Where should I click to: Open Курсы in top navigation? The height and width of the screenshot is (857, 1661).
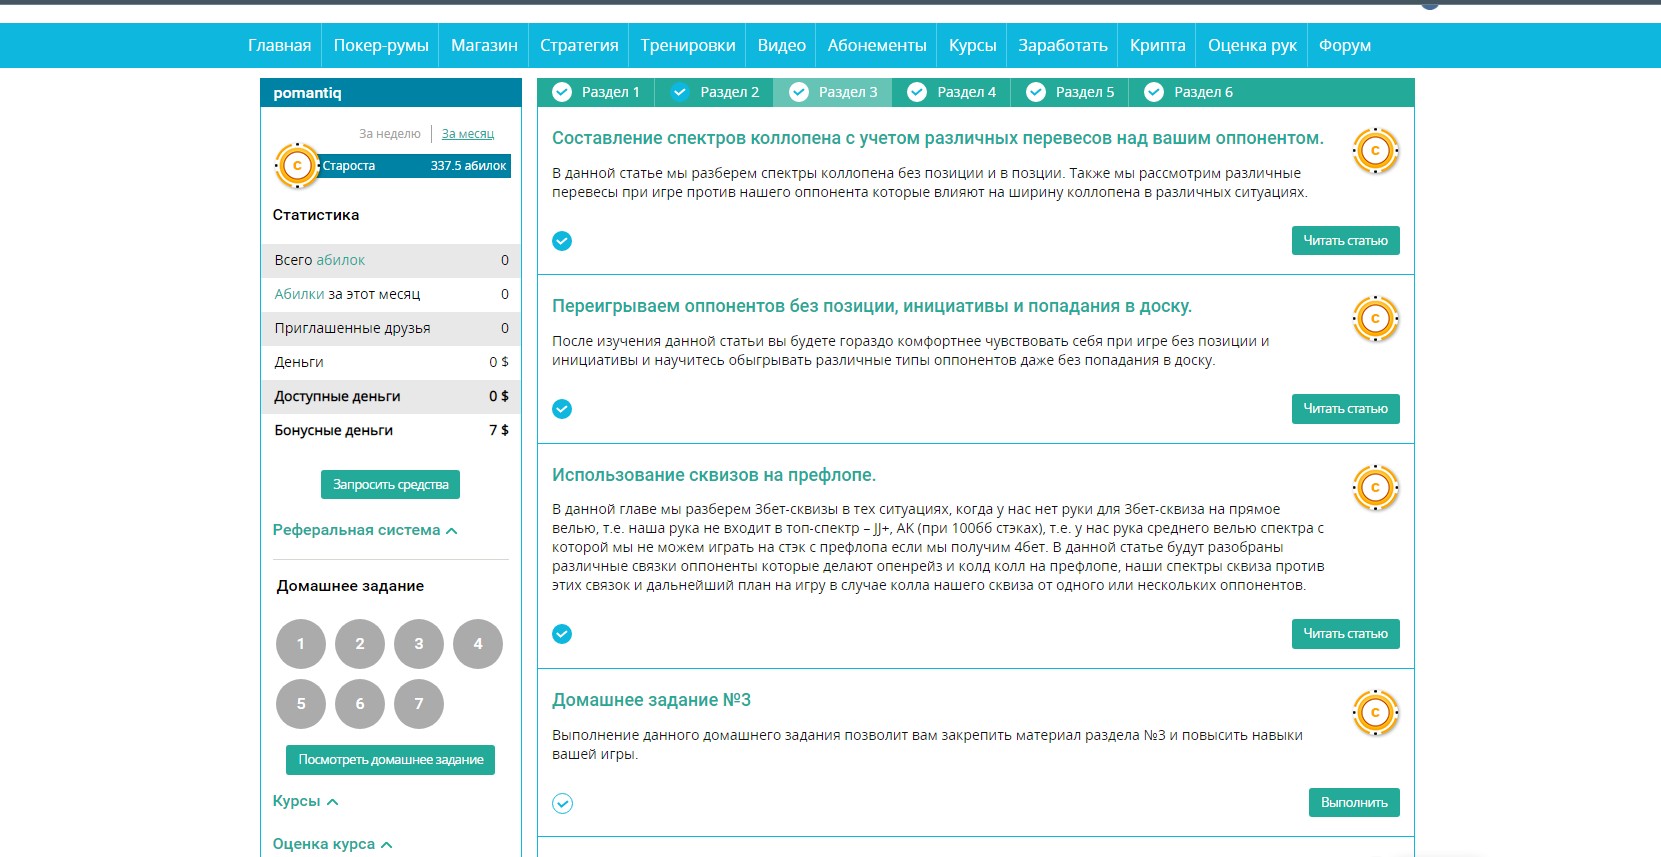[973, 45]
